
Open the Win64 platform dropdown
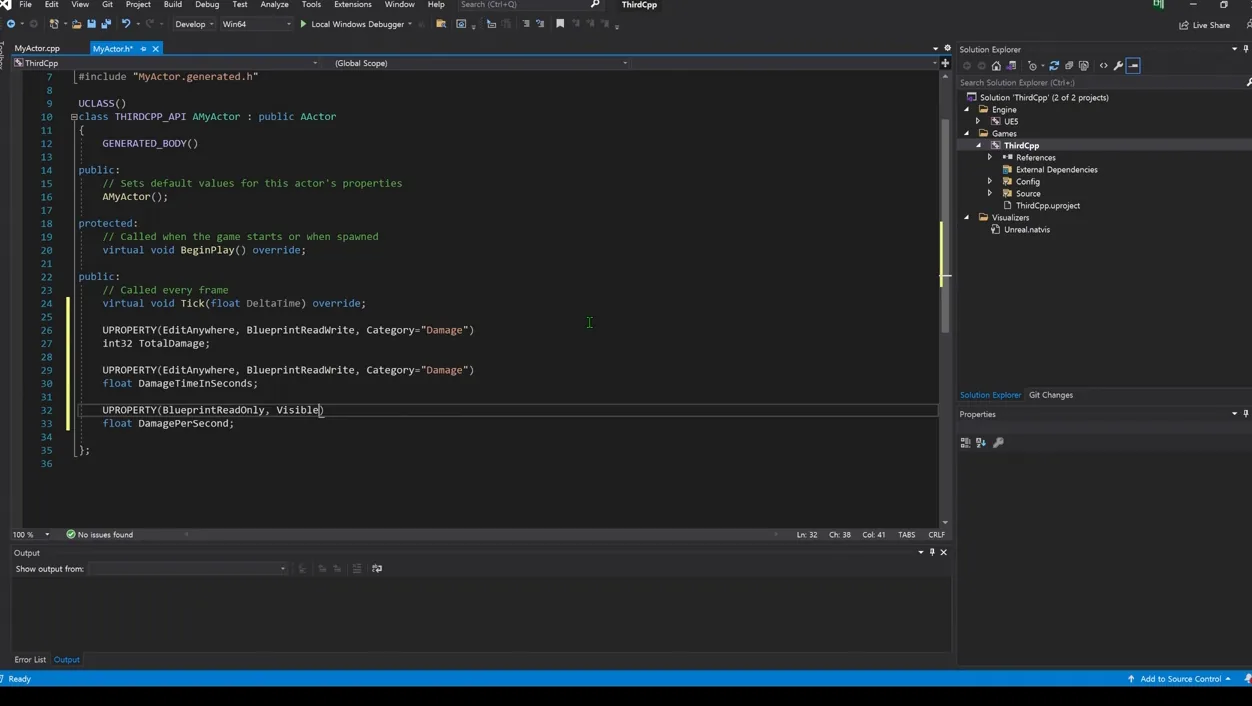pos(256,24)
